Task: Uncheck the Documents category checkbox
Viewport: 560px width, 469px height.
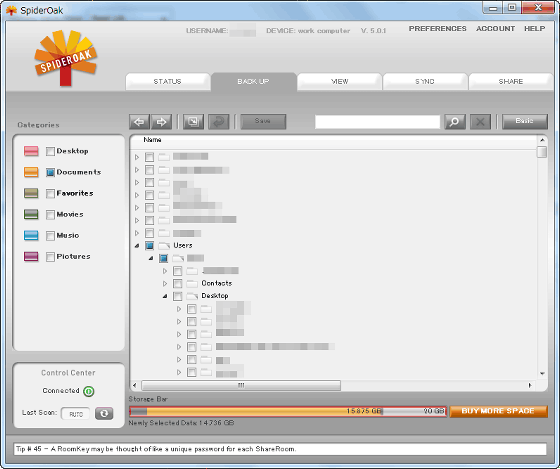Action: [50, 173]
